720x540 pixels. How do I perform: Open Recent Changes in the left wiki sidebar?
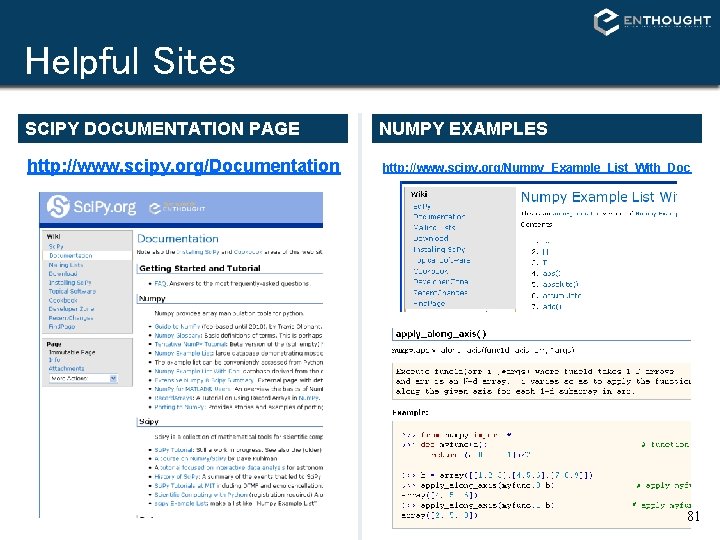click(71, 318)
